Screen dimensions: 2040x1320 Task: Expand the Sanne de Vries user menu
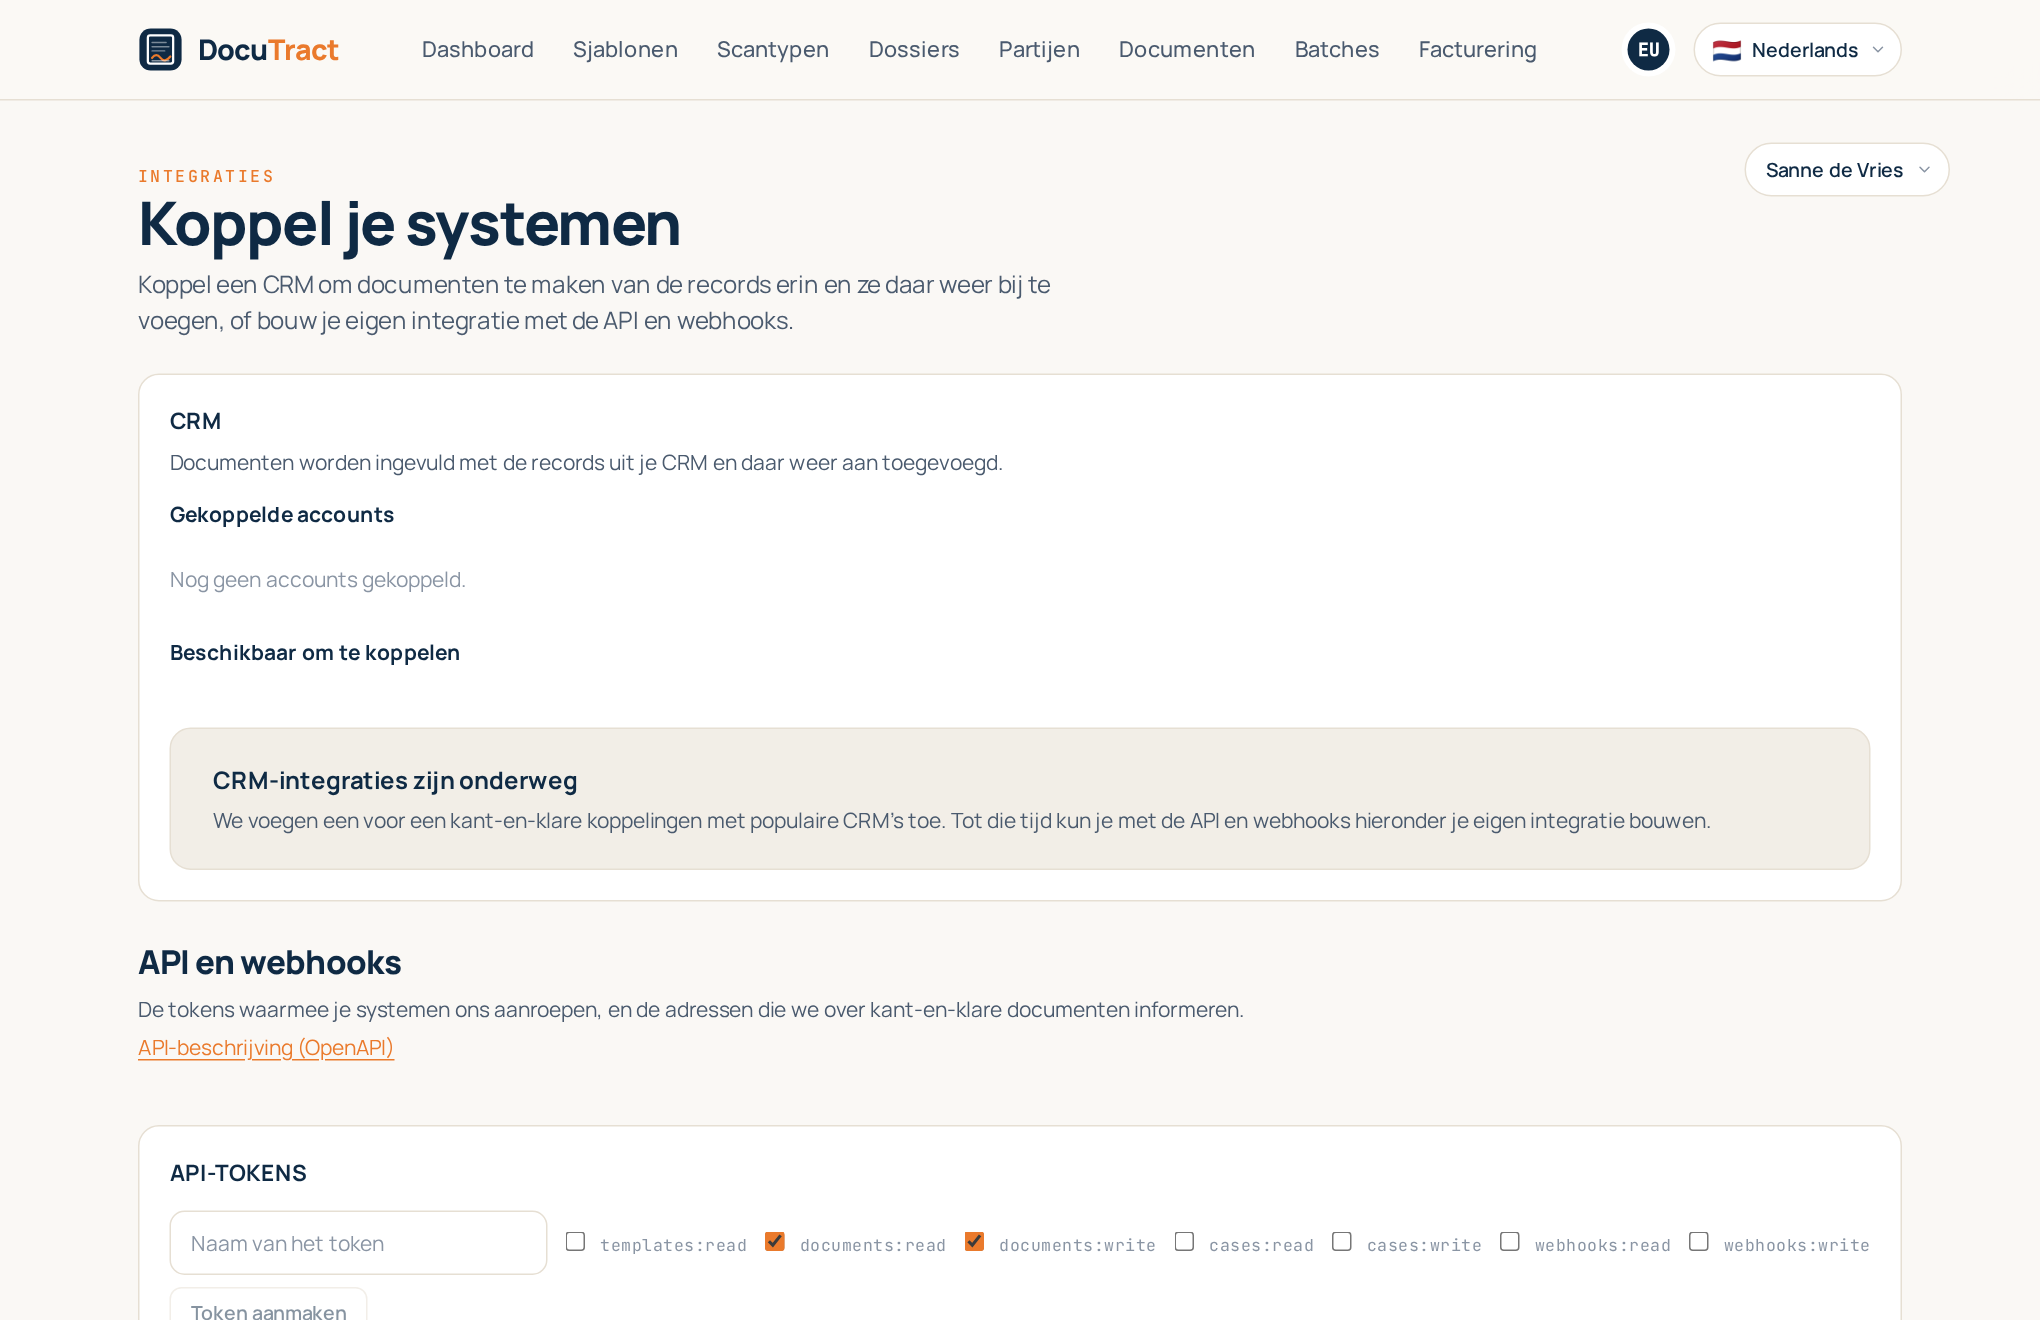[x=1846, y=169]
